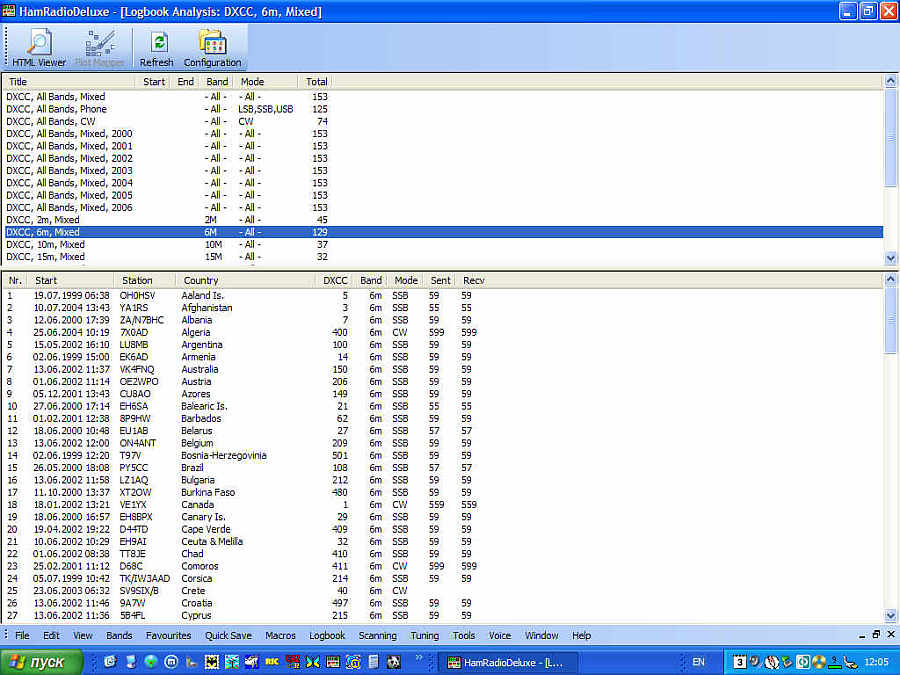The width and height of the screenshot is (900, 675).
Task: Open the Tuning menu
Action: (425, 635)
